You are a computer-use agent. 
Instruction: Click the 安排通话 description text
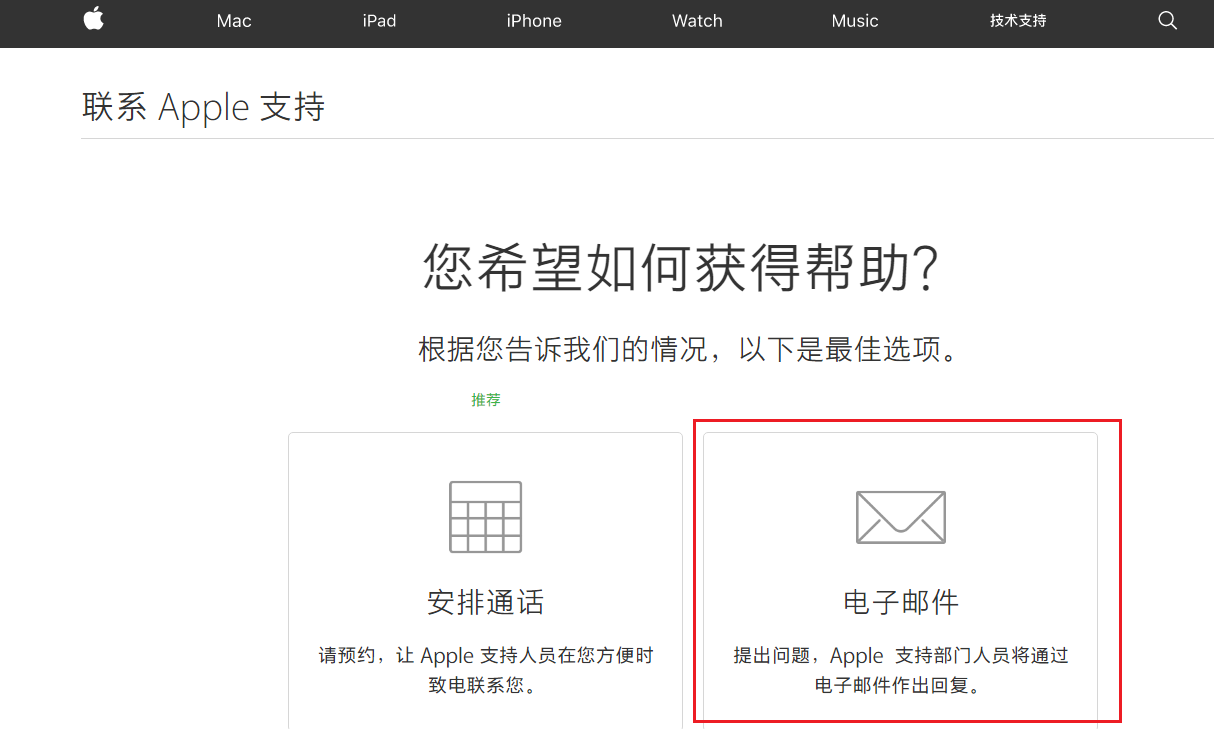click(x=486, y=671)
